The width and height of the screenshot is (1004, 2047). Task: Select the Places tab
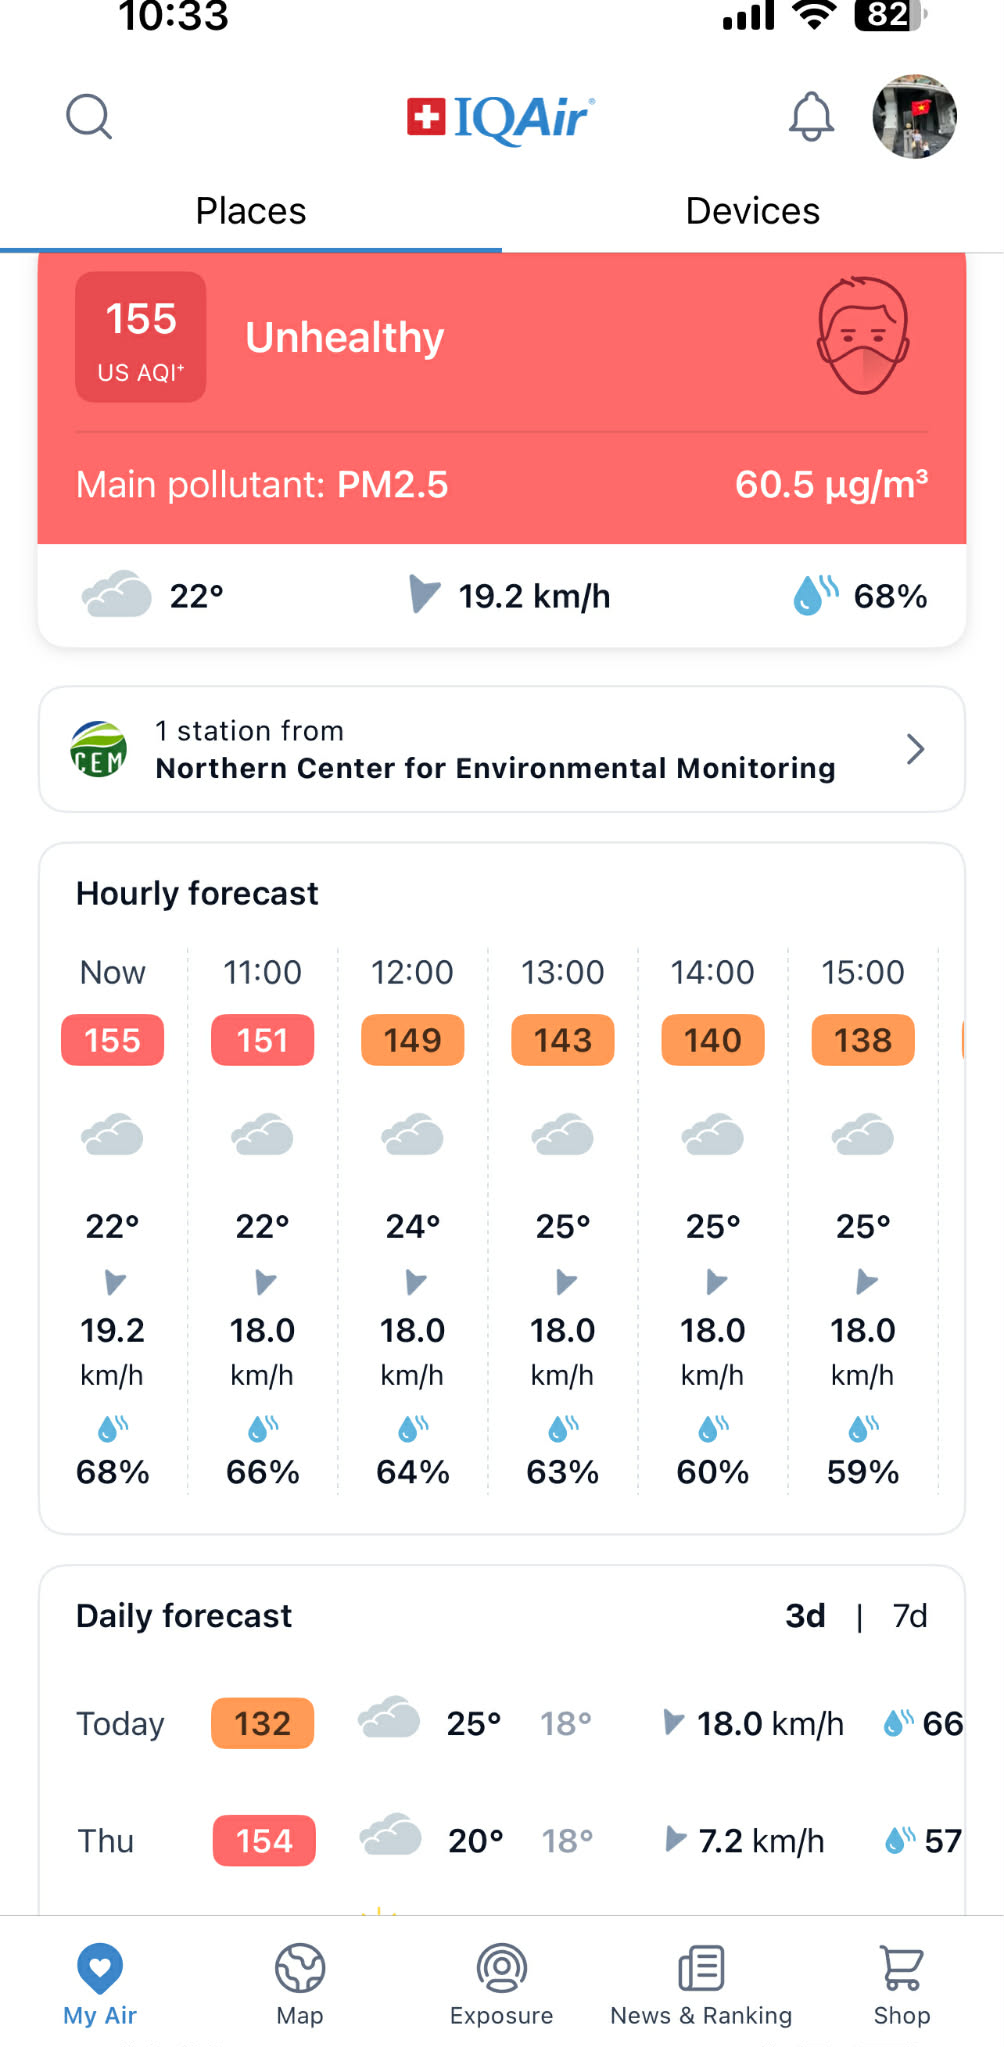pos(251,211)
